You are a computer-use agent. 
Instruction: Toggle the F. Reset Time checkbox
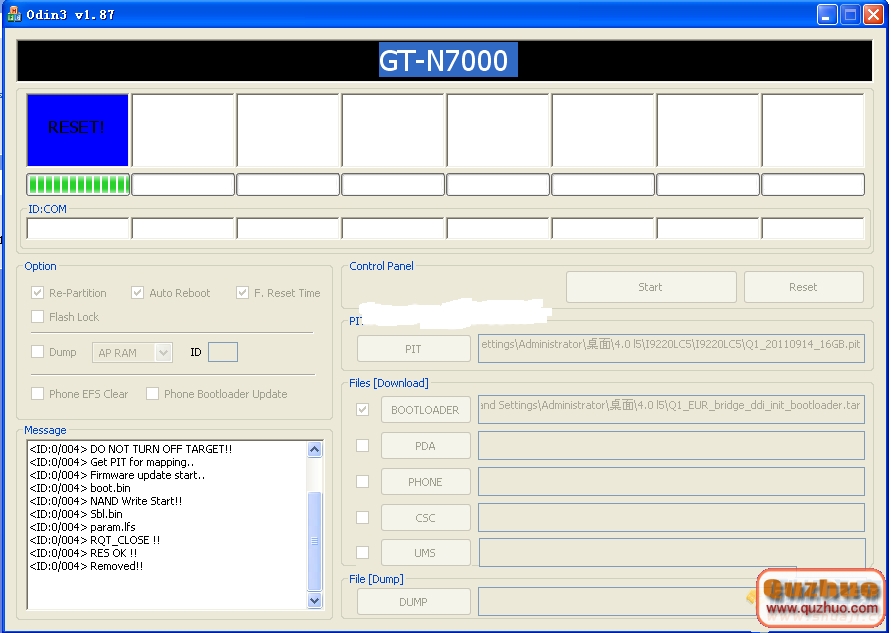tap(242, 293)
